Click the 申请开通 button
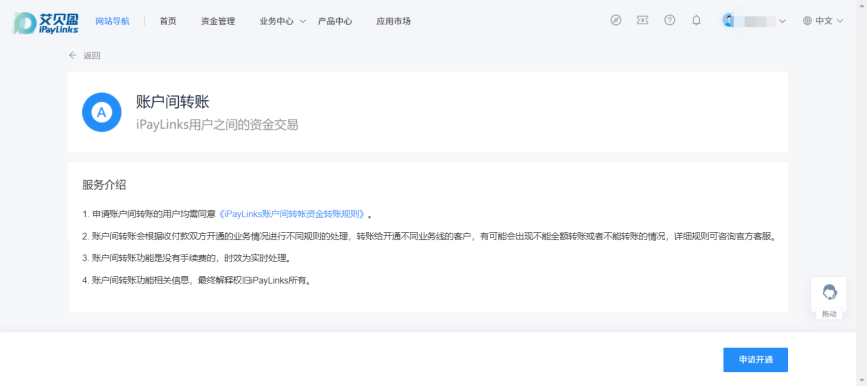867x386 pixels. point(755,360)
